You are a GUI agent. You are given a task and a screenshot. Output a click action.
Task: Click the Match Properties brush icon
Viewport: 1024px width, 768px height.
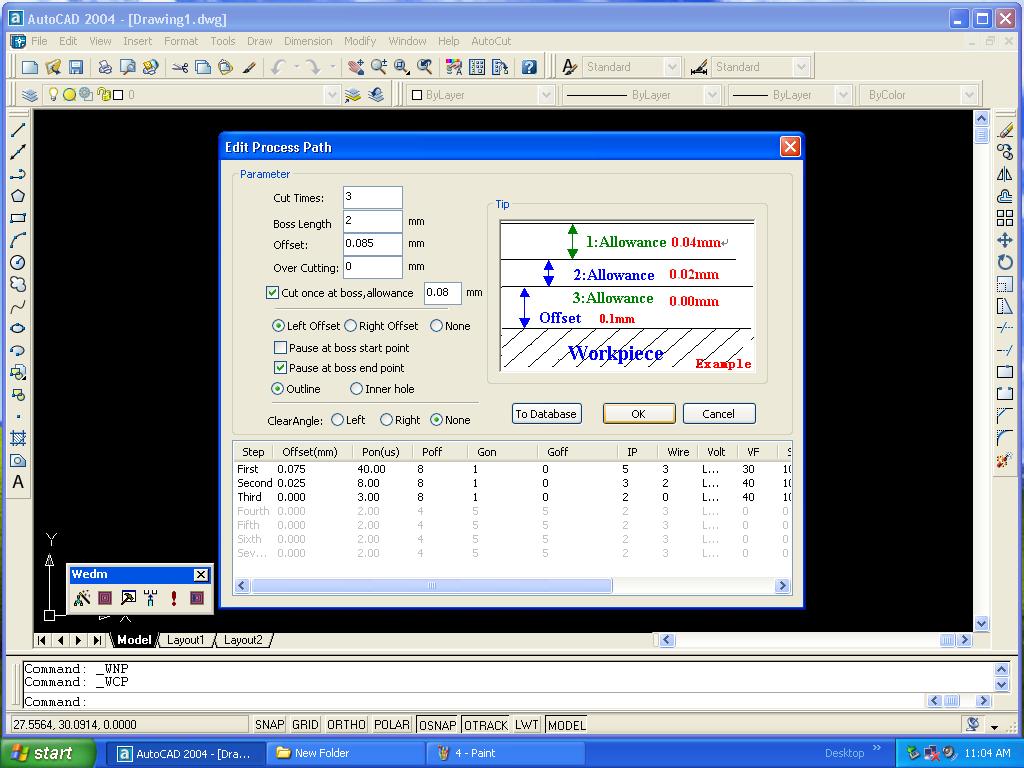click(x=249, y=67)
